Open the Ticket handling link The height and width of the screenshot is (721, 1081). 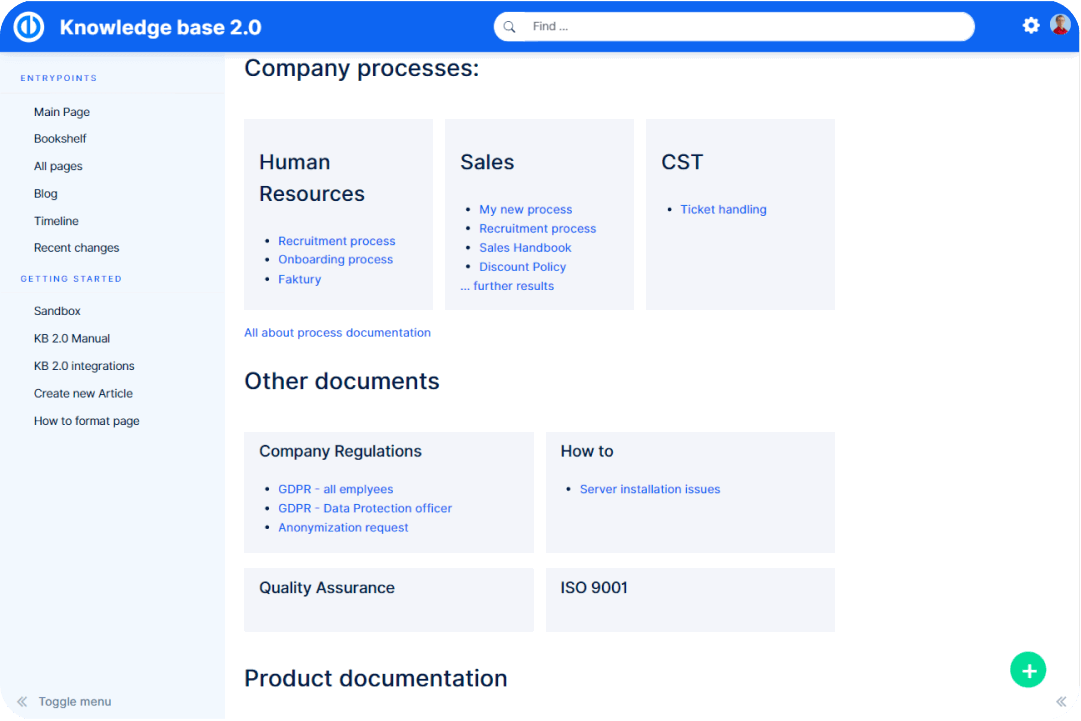tap(723, 210)
